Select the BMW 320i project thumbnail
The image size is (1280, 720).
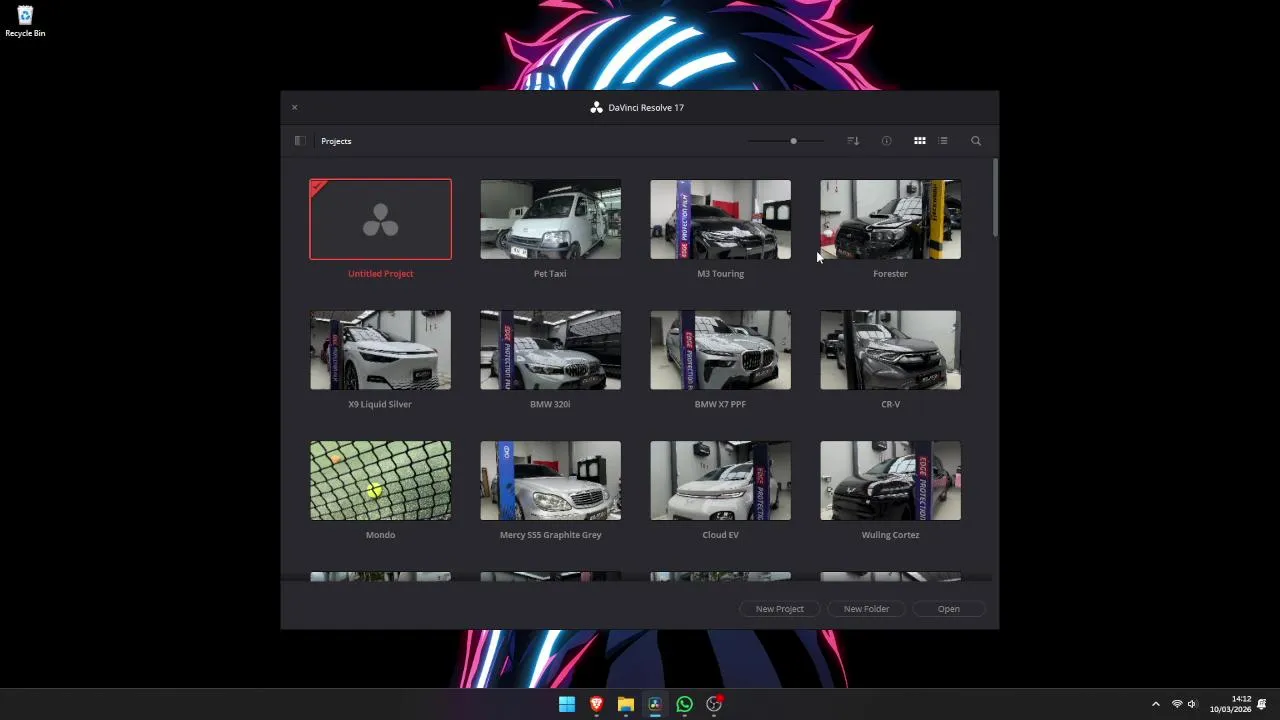[550, 350]
